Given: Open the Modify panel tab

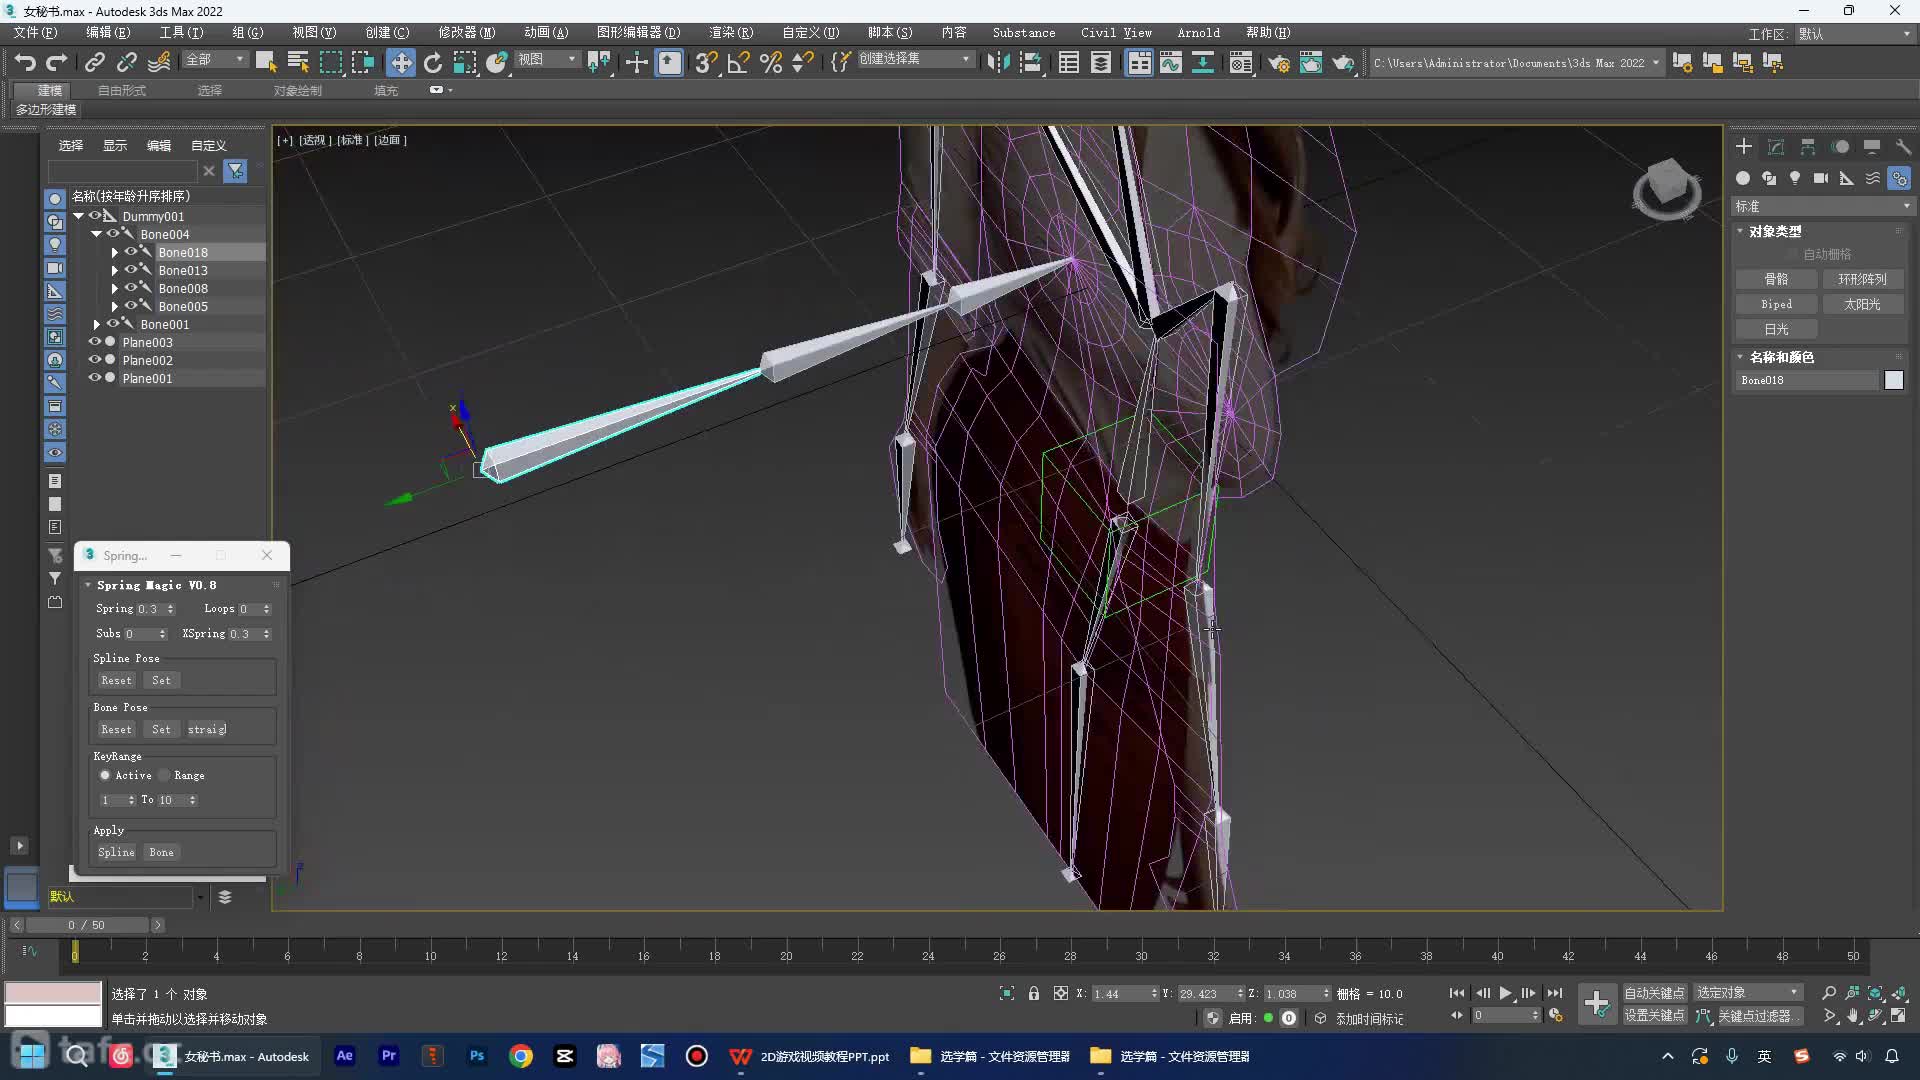Looking at the screenshot, I should tap(1776, 146).
